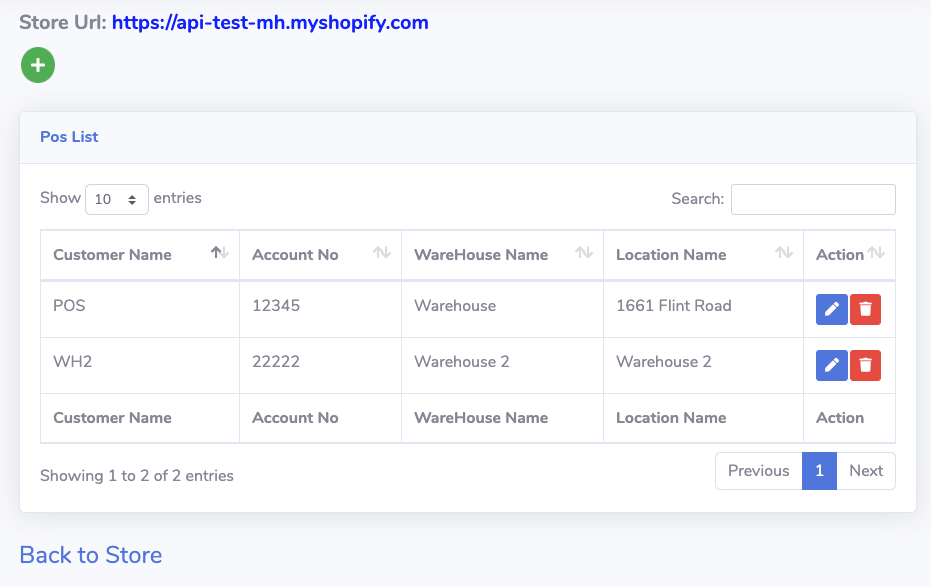Viewport: 931px width, 587px height.
Task: Delete the WH2 customer row
Action: pyautogui.click(x=865, y=366)
